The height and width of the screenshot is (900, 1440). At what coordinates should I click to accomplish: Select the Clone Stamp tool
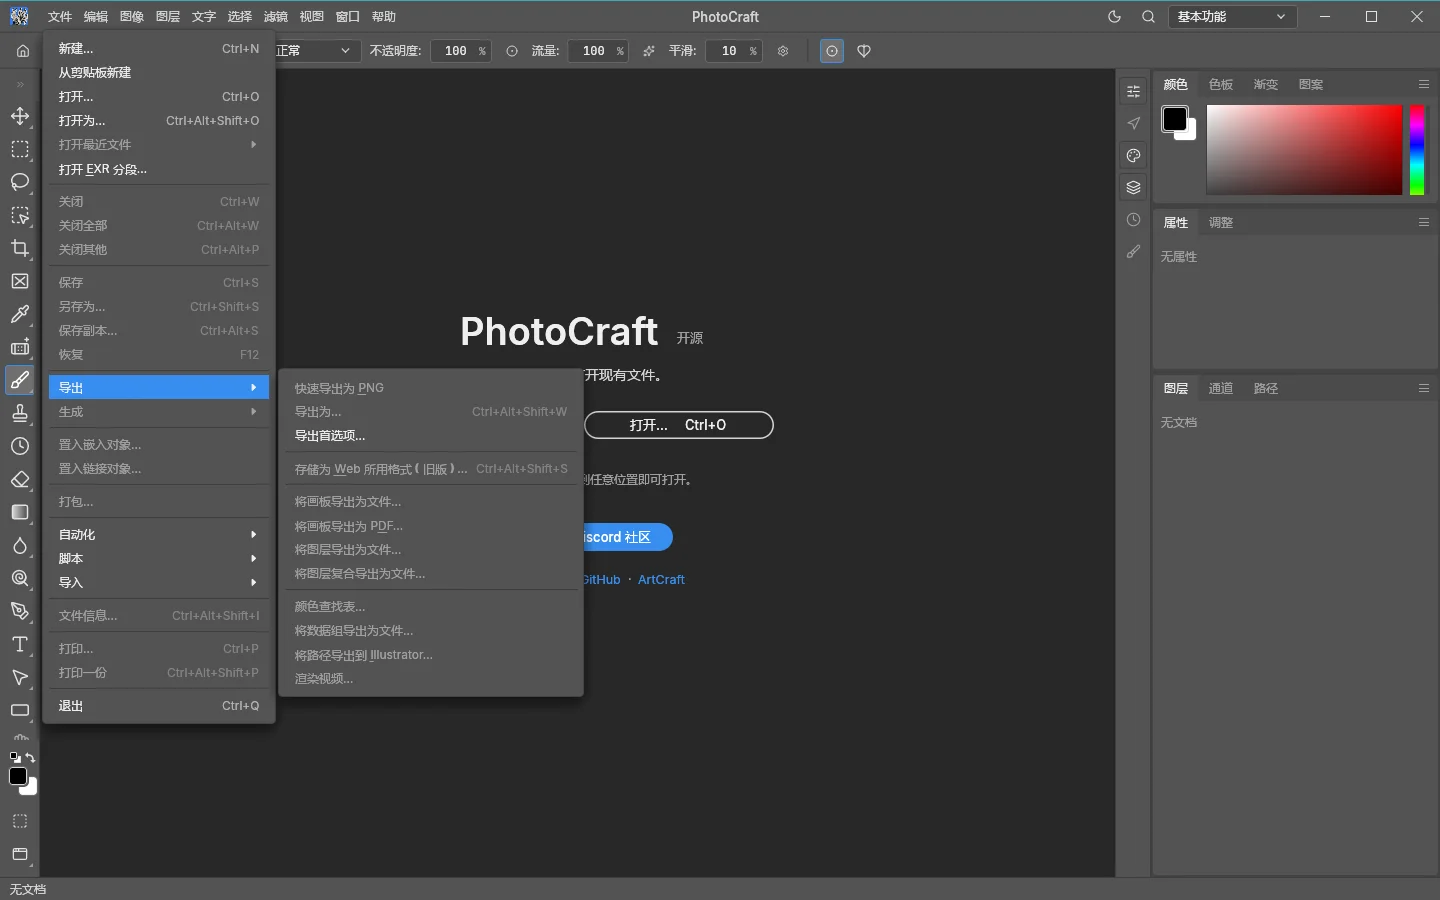click(x=20, y=413)
